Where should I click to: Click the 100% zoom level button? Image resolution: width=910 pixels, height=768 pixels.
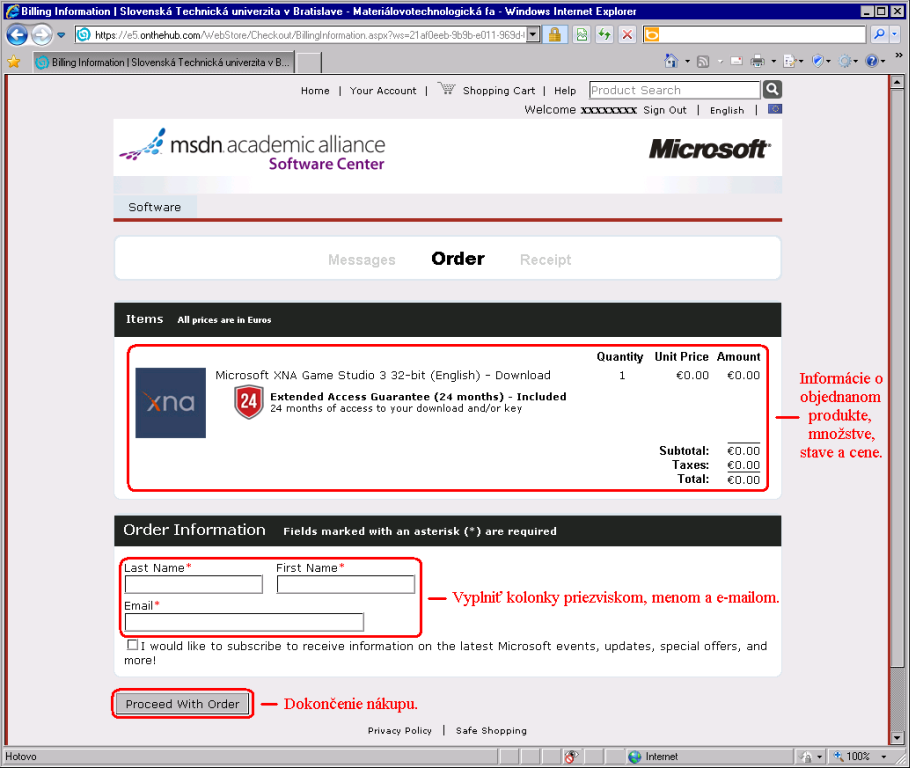(853, 757)
